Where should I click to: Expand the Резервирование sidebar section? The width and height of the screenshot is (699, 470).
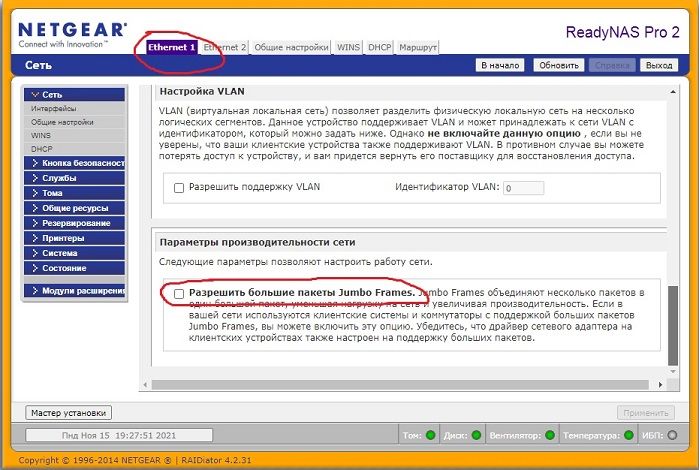74,223
